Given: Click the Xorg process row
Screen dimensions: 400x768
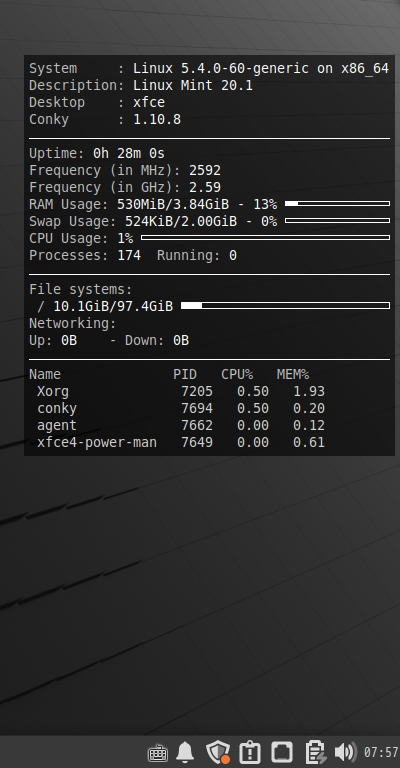Looking at the screenshot, I should 181,391.
